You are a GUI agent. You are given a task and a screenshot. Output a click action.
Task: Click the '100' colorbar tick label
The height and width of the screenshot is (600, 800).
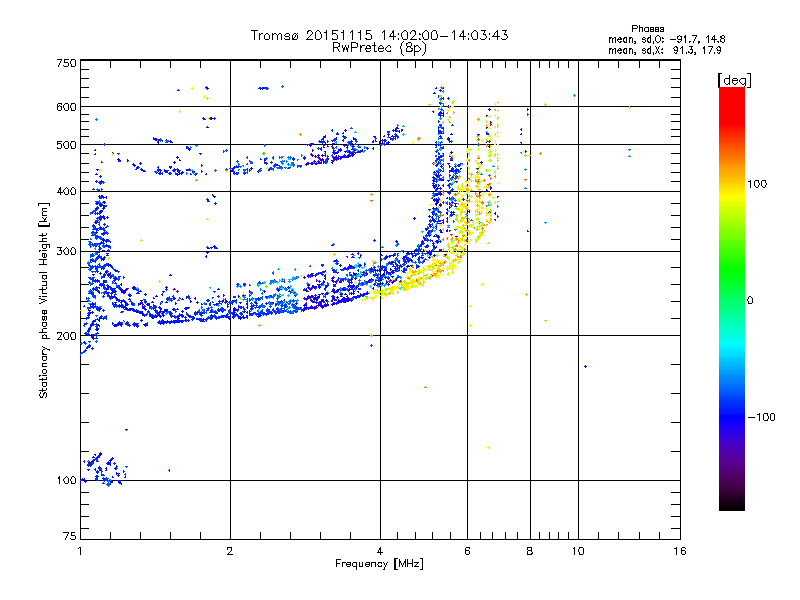click(757, 184)
